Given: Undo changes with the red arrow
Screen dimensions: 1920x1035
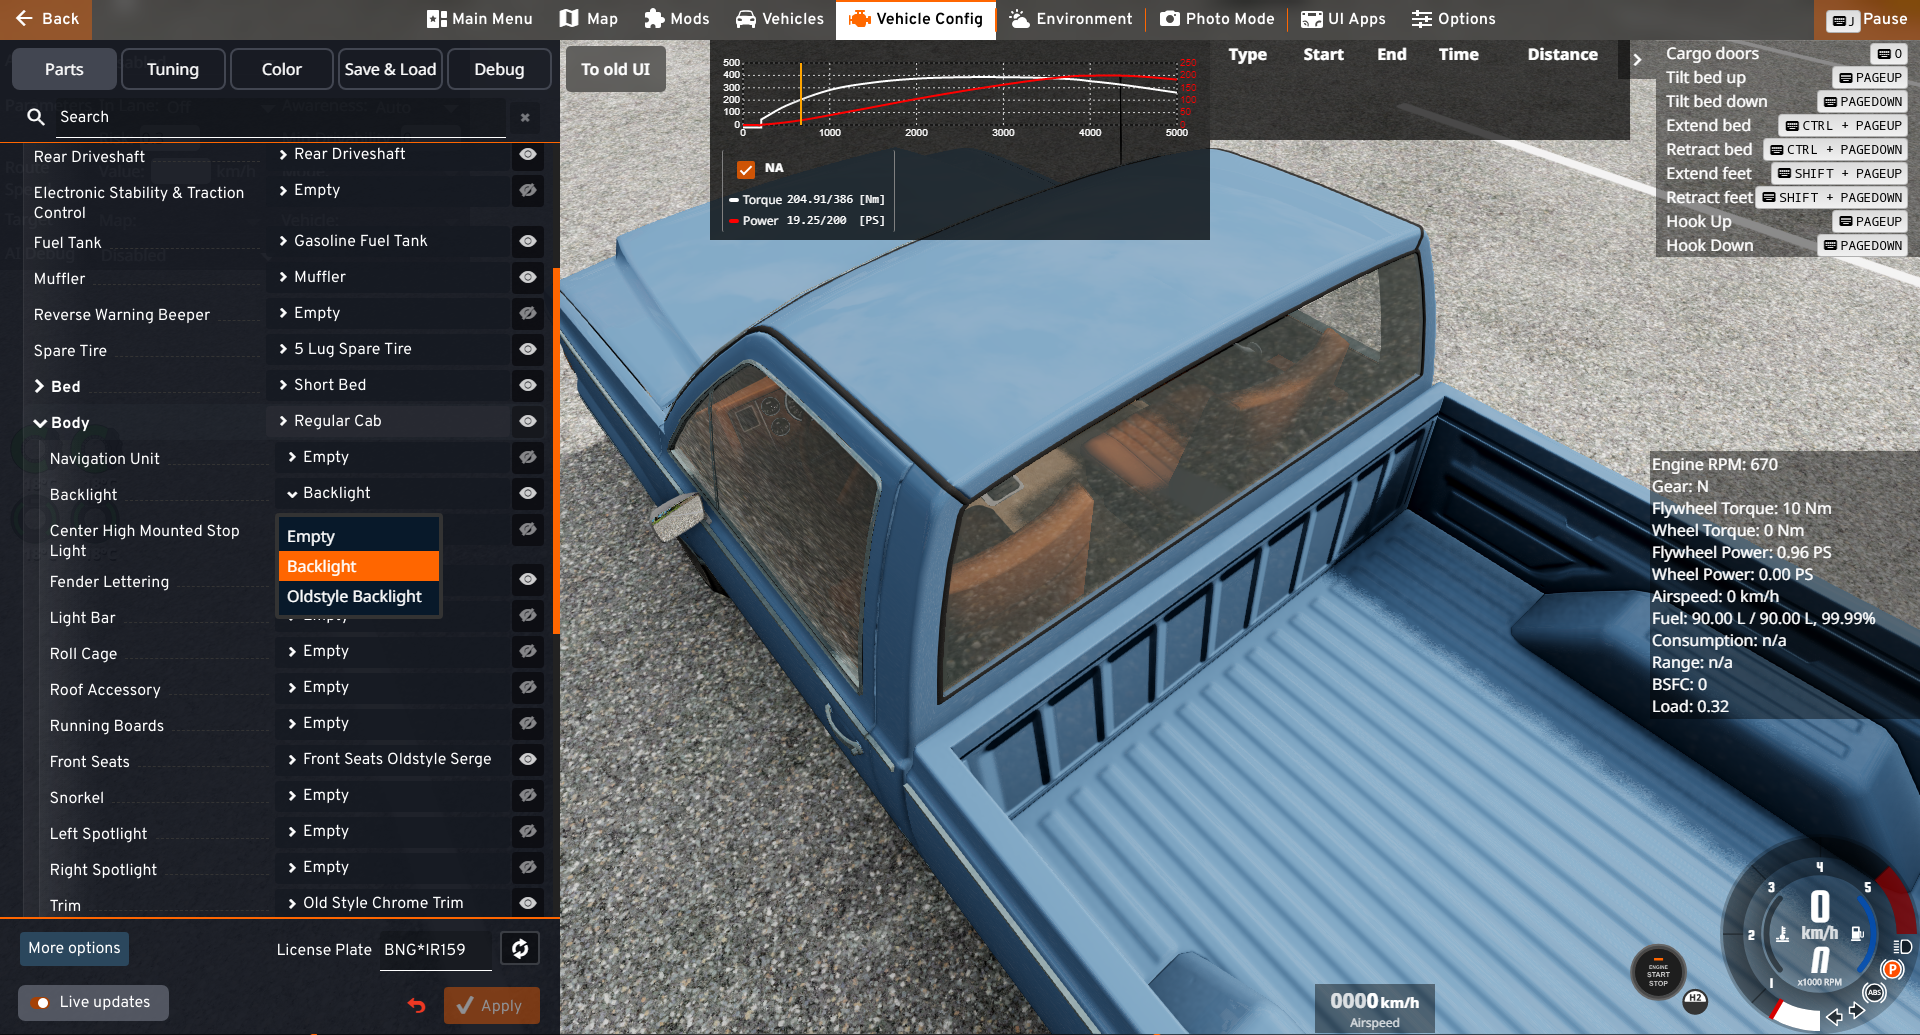Looking at the screenshot, I should pyautogui.click(x=417, y=1005).
